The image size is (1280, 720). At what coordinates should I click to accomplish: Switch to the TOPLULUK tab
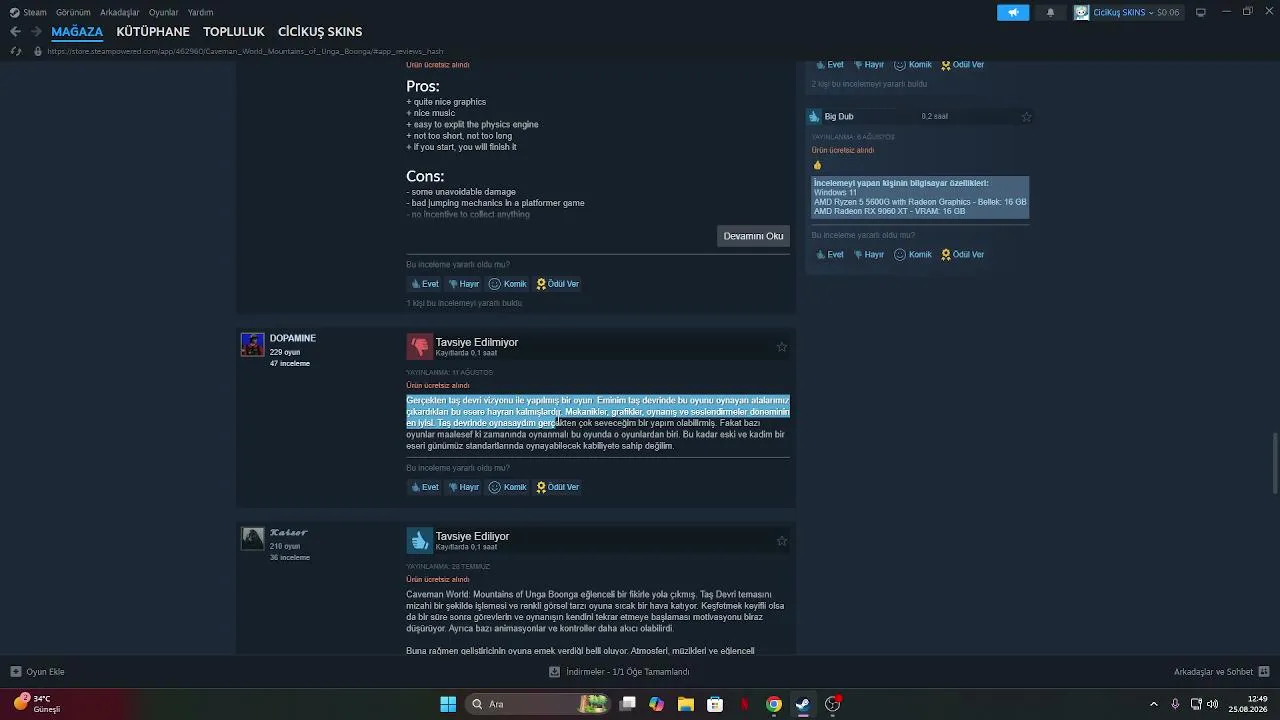tap(234, 31)
